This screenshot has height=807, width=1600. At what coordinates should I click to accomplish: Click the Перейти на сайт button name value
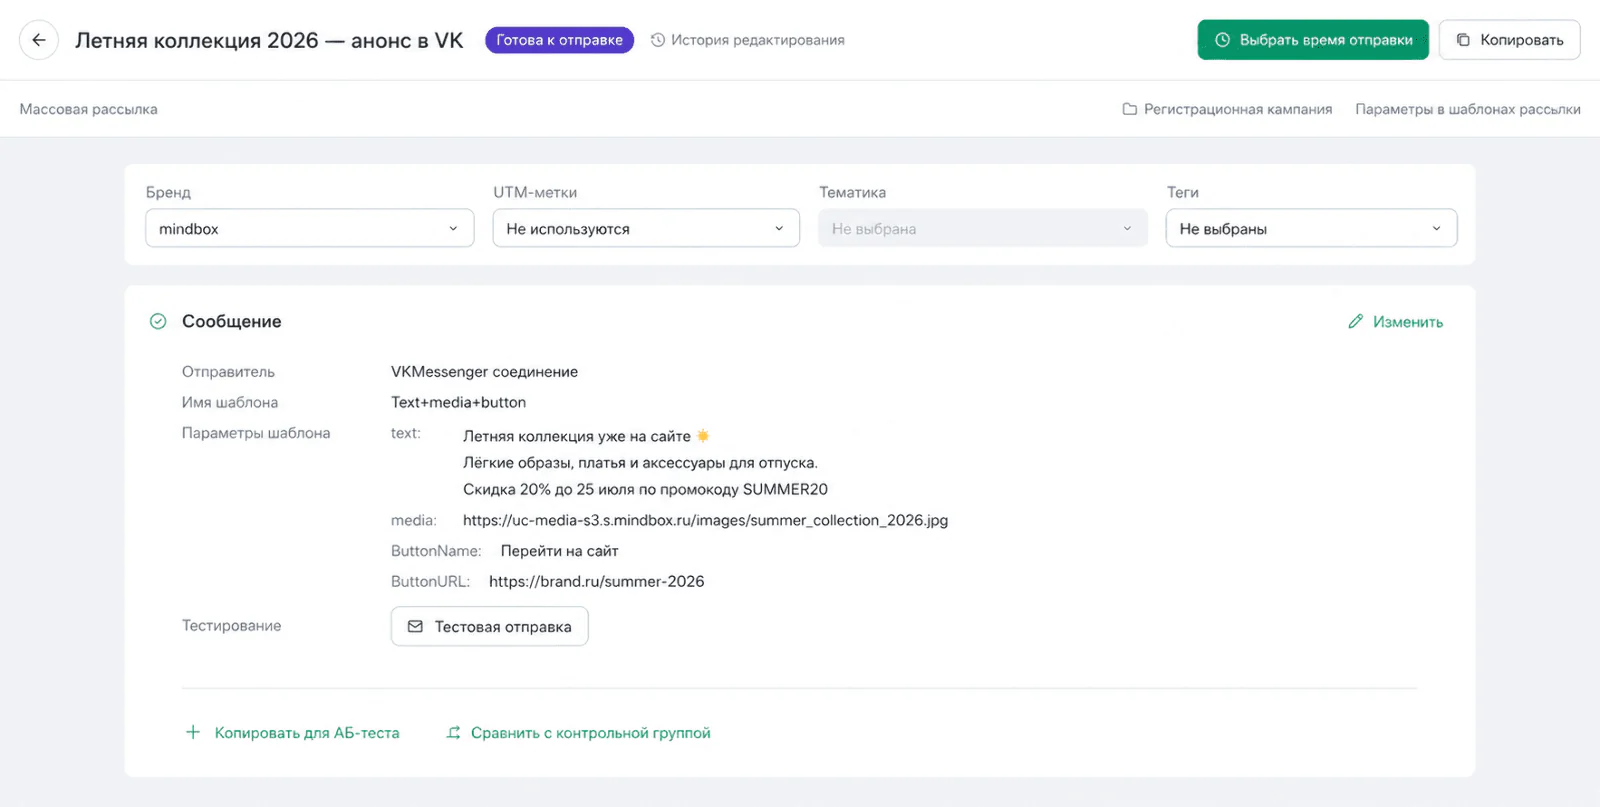(559, 551)
